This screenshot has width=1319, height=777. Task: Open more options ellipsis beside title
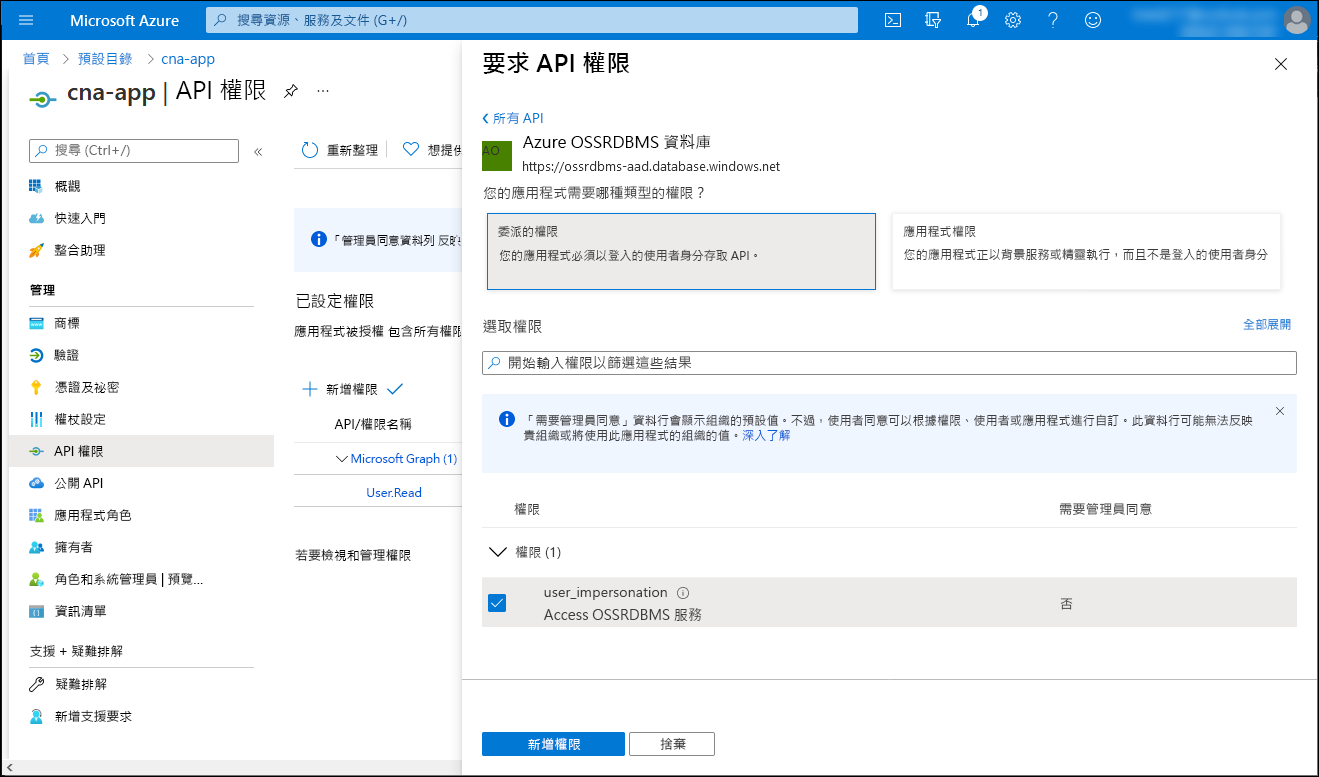(x=323, y=91)
